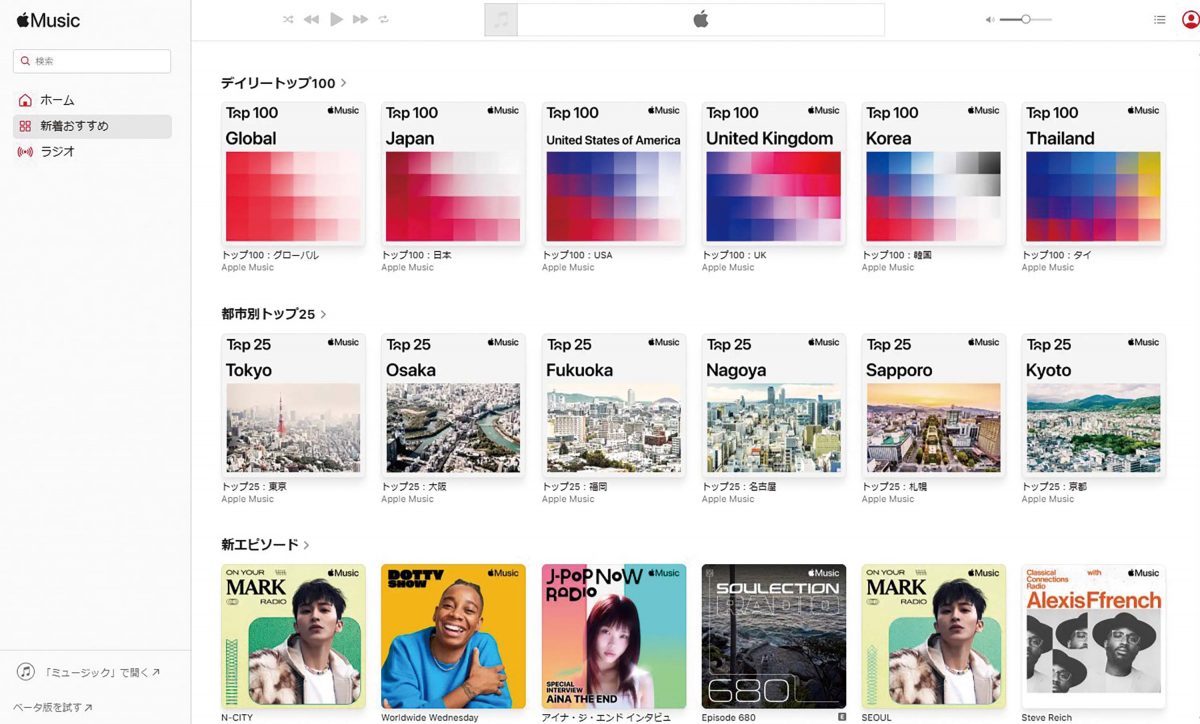Click トップ25：大阪 title text
This screenshot has height=724, width=1200.
(x=414, y=486)
